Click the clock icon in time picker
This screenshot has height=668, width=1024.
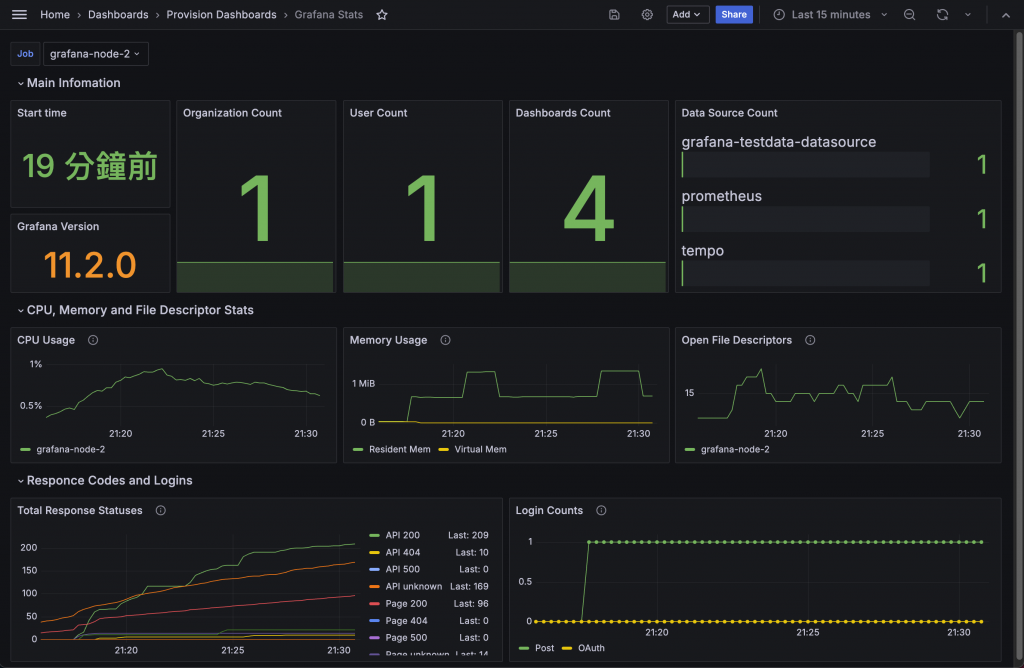click(x=779, y=14)
